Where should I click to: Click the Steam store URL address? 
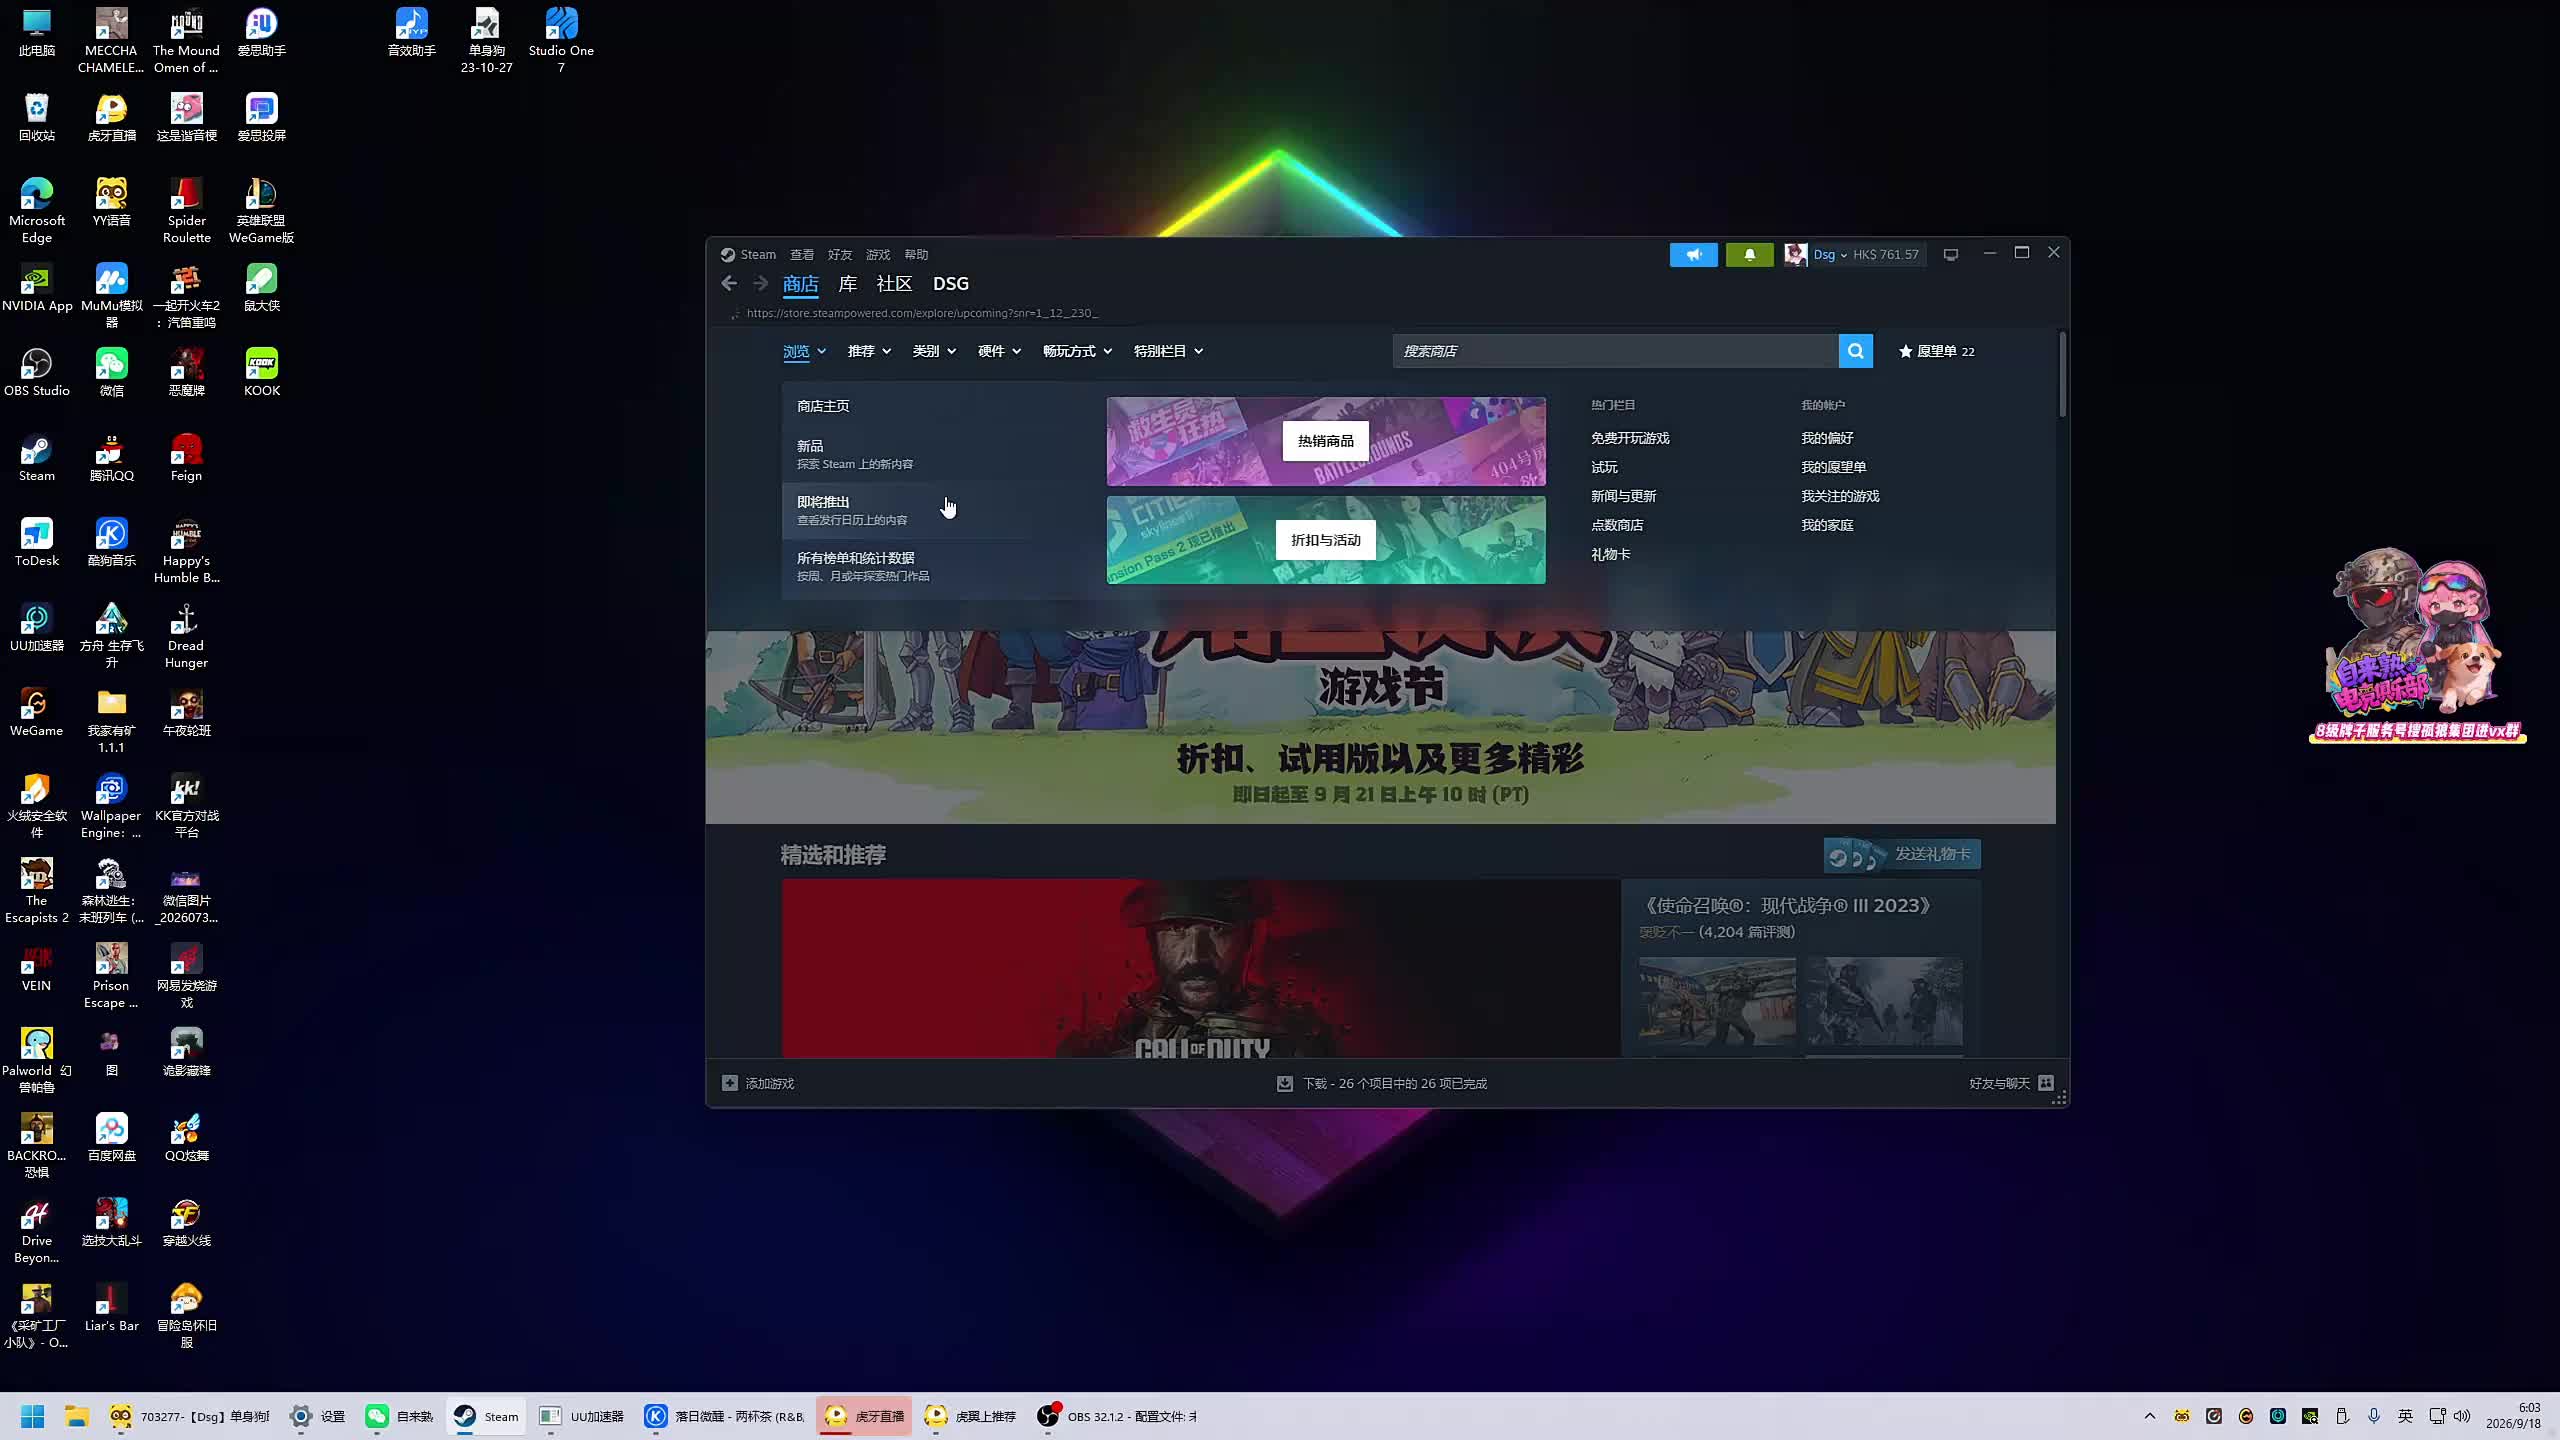[922, 313]
